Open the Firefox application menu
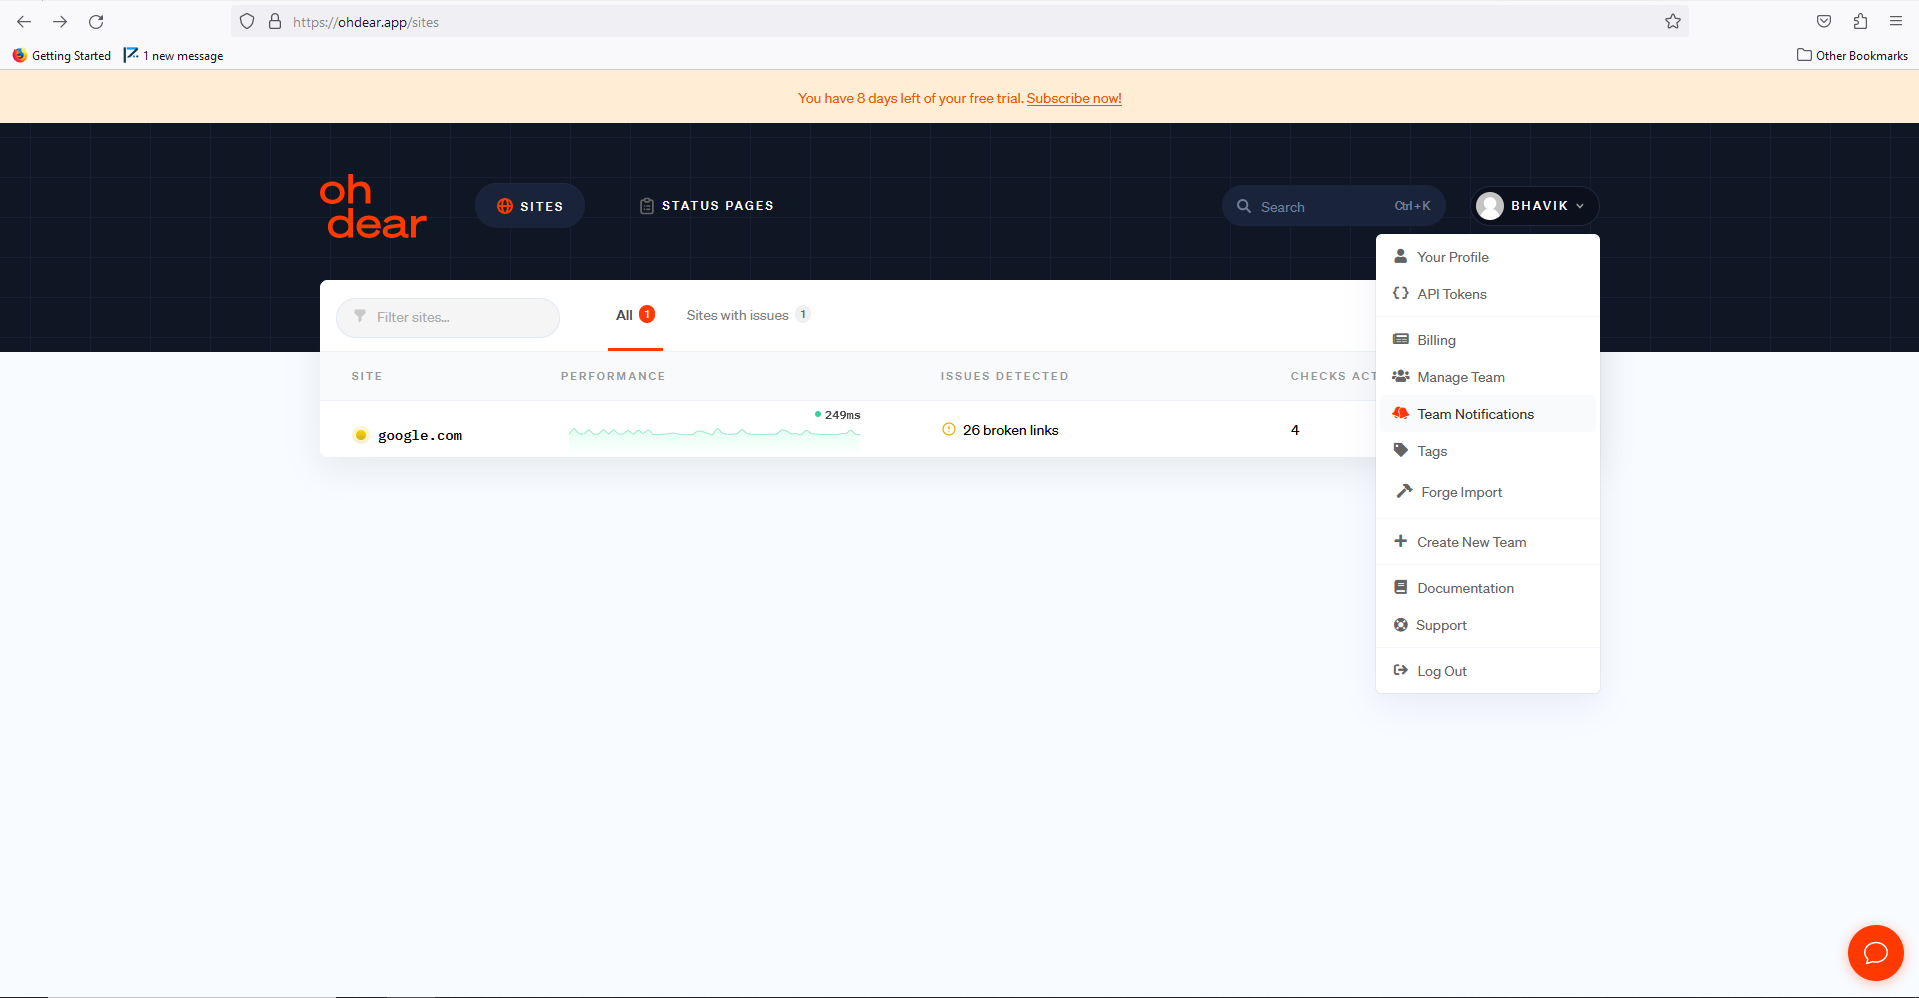Screen dimensions: 1919x998 point(1896,21)
